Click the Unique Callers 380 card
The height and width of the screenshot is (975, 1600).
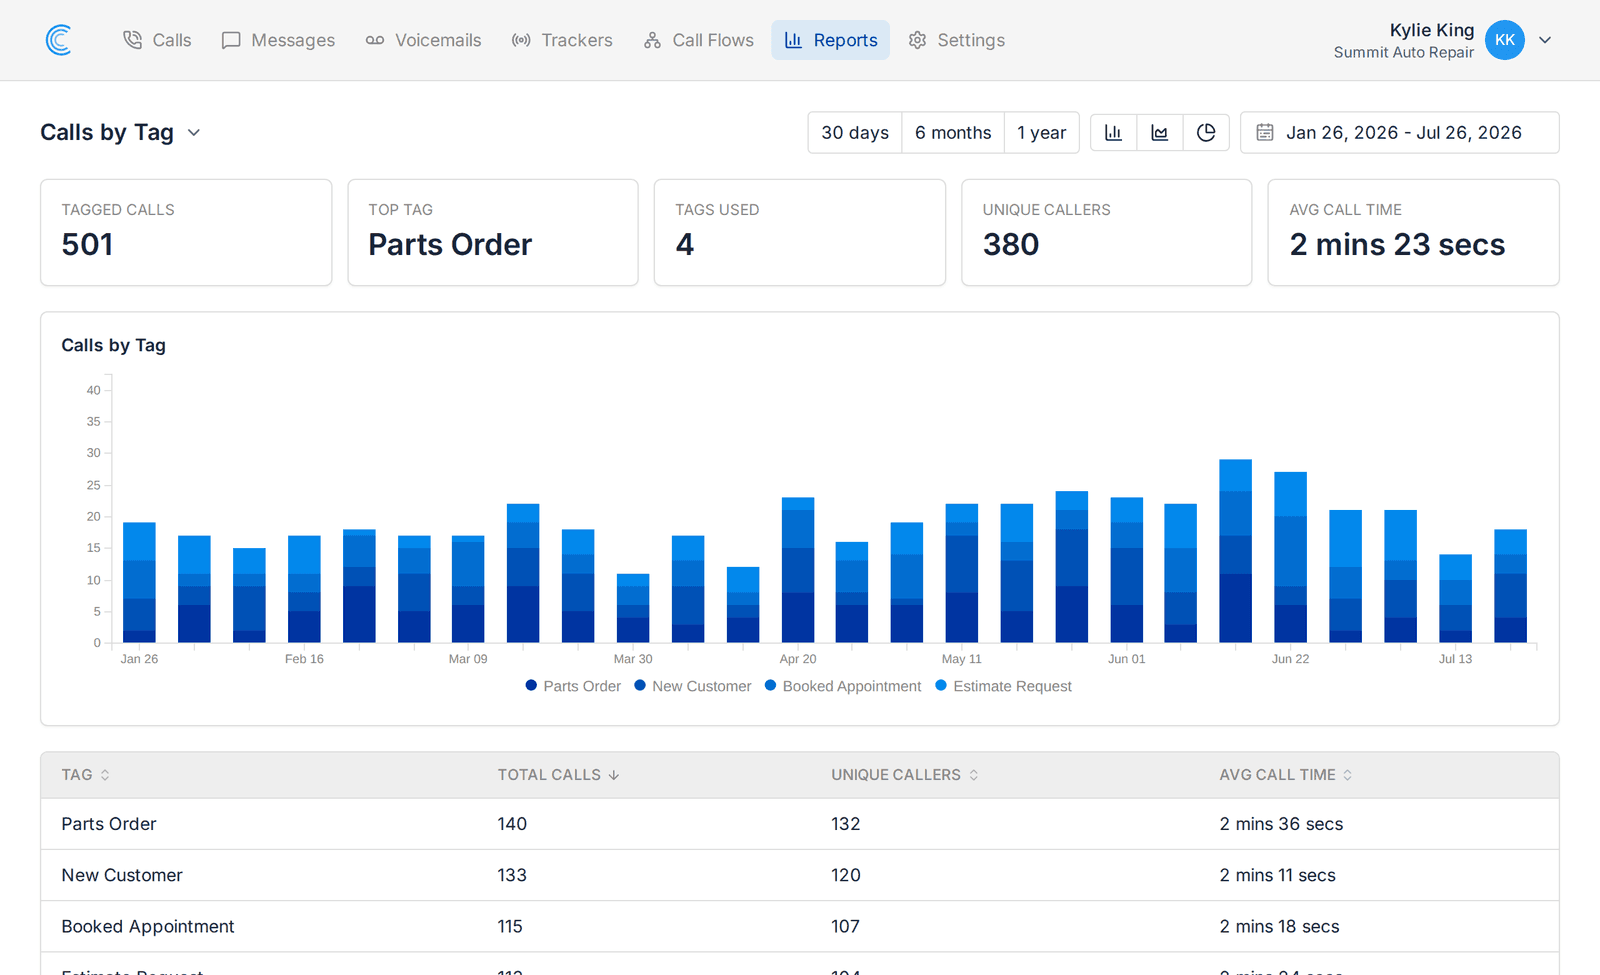tap(1107, 232)
